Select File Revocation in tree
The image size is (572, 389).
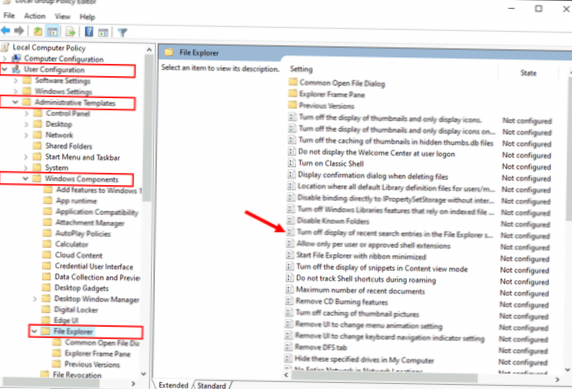tap(77, 375)
